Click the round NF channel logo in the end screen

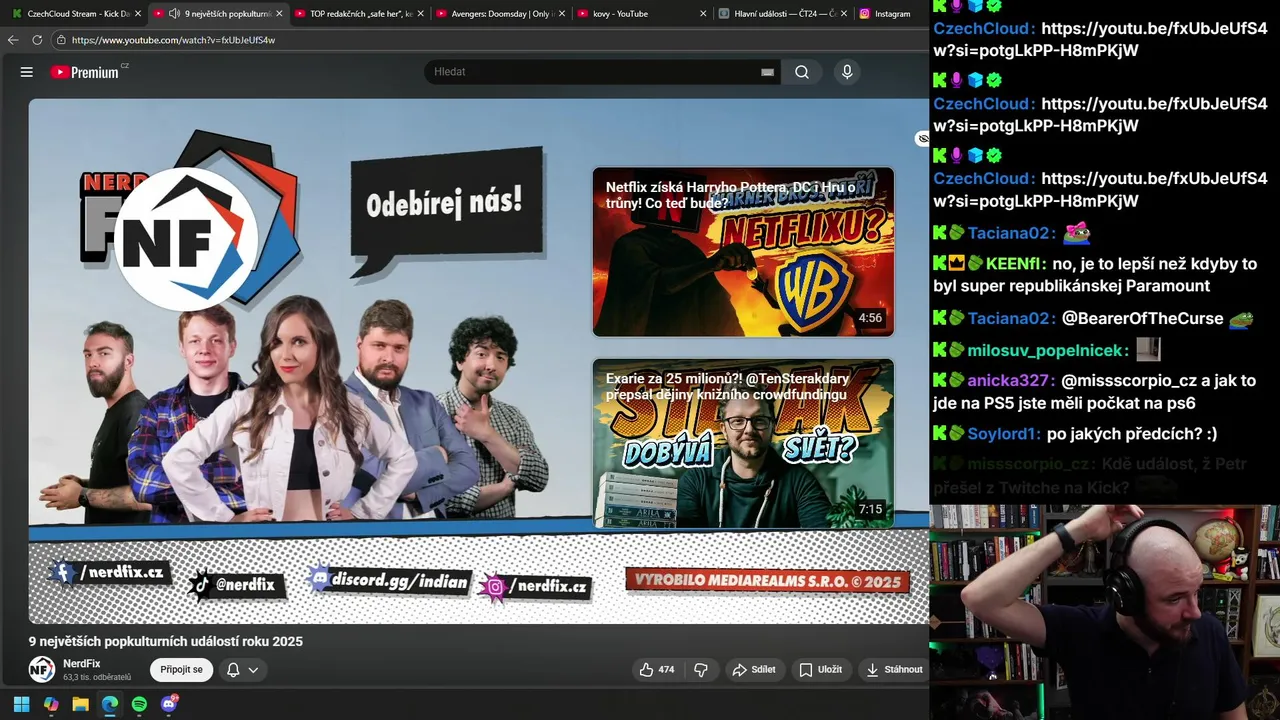point(186,239)
